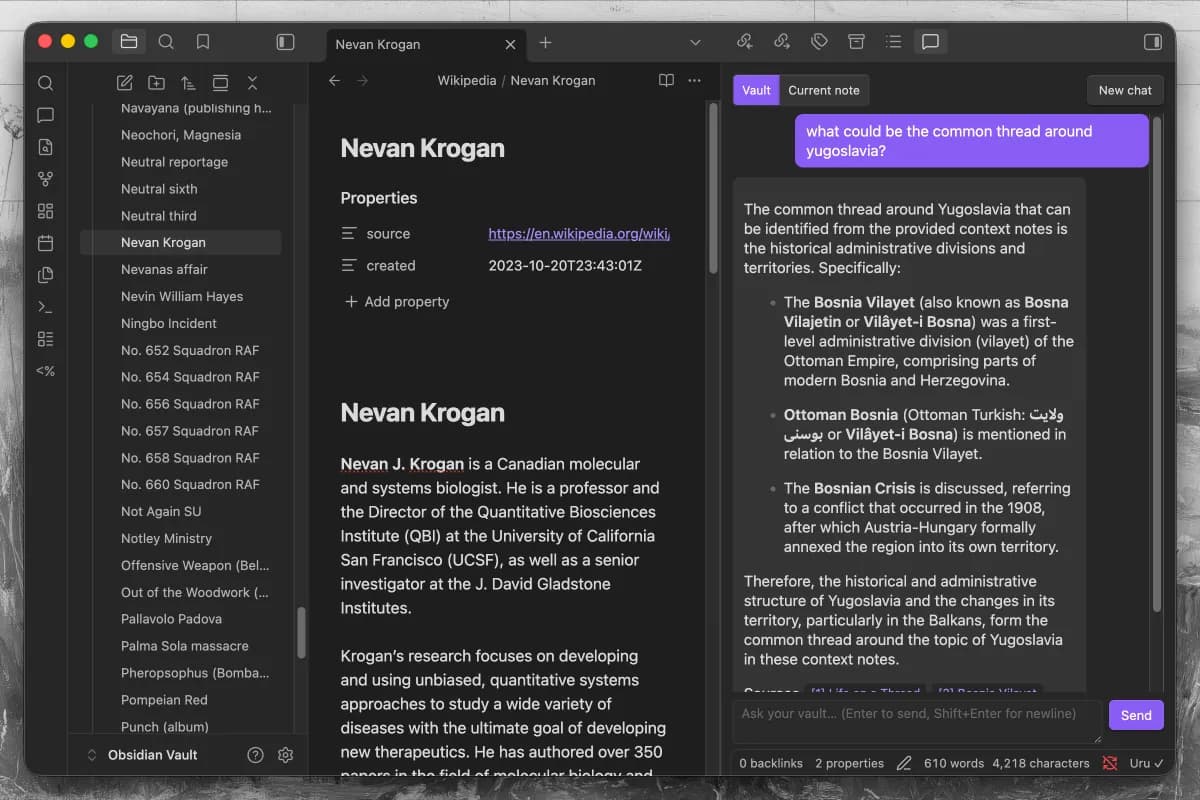Click the created property type icon
Viewport: 1200px width, 800px height.
(349, 266)
